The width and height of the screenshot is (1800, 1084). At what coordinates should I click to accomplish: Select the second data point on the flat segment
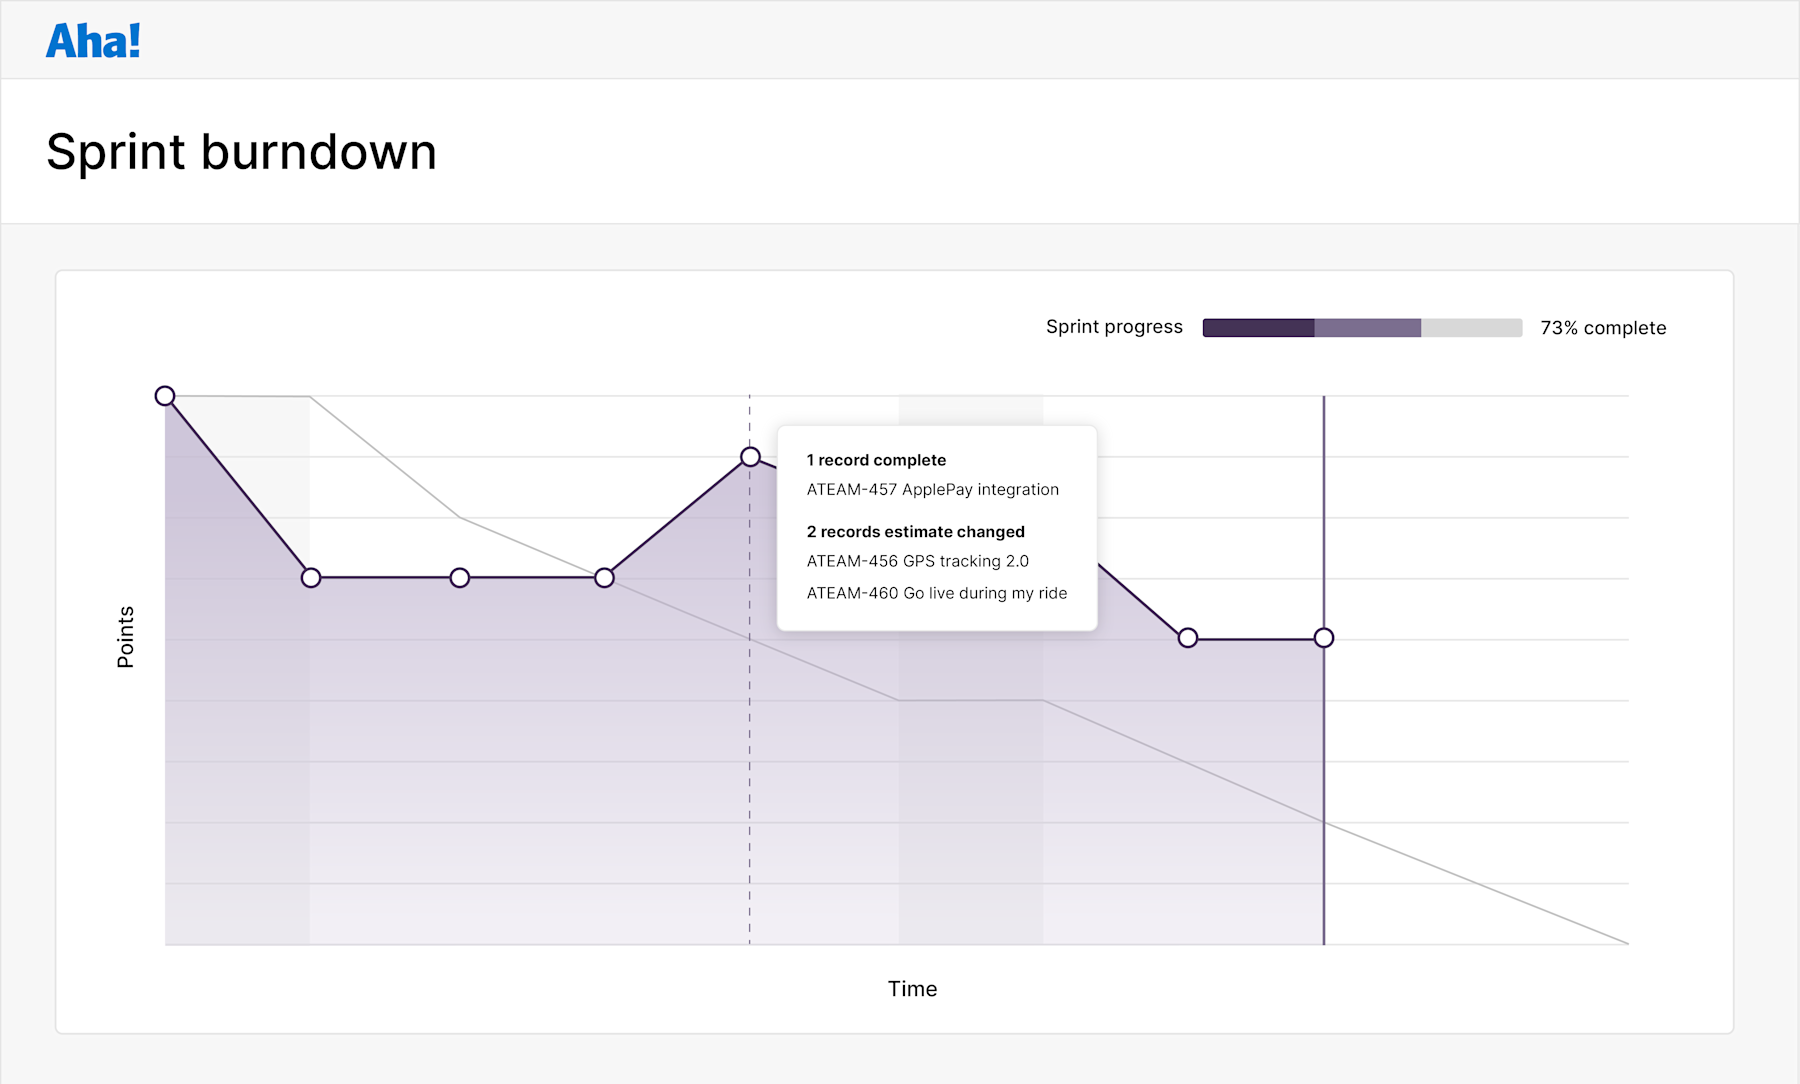coord(460,577)
